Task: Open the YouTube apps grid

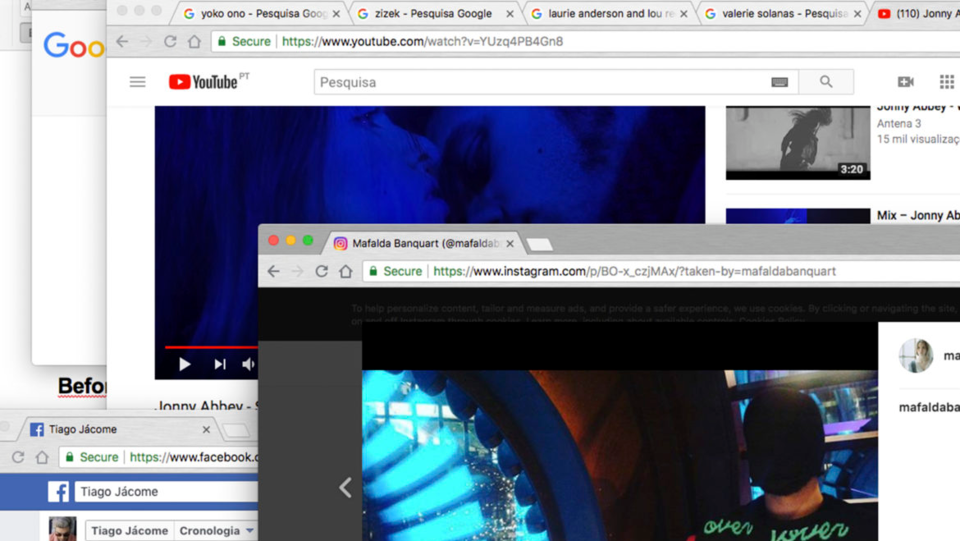Action: click(x=946, y=82)
